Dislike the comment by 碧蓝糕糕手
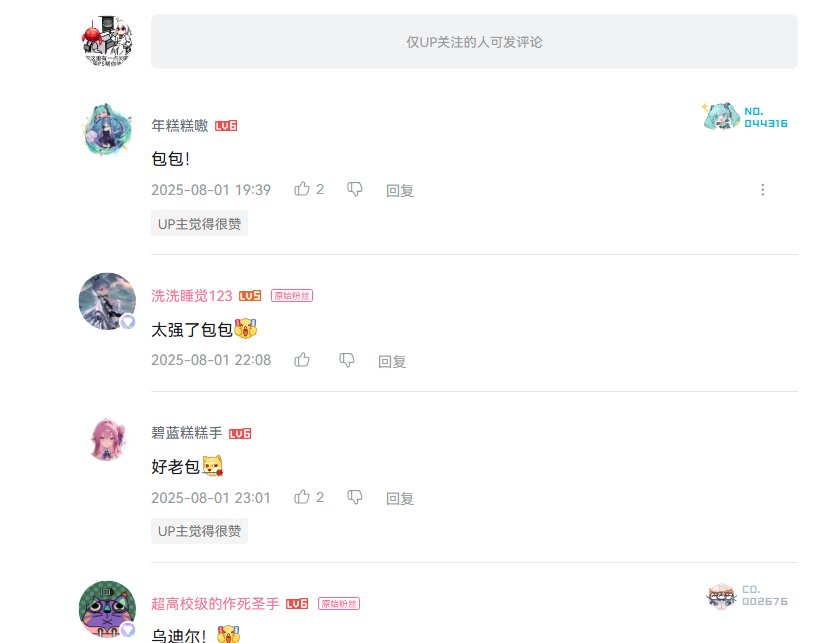This screenshot has width=818, height=643. (355, 496)
